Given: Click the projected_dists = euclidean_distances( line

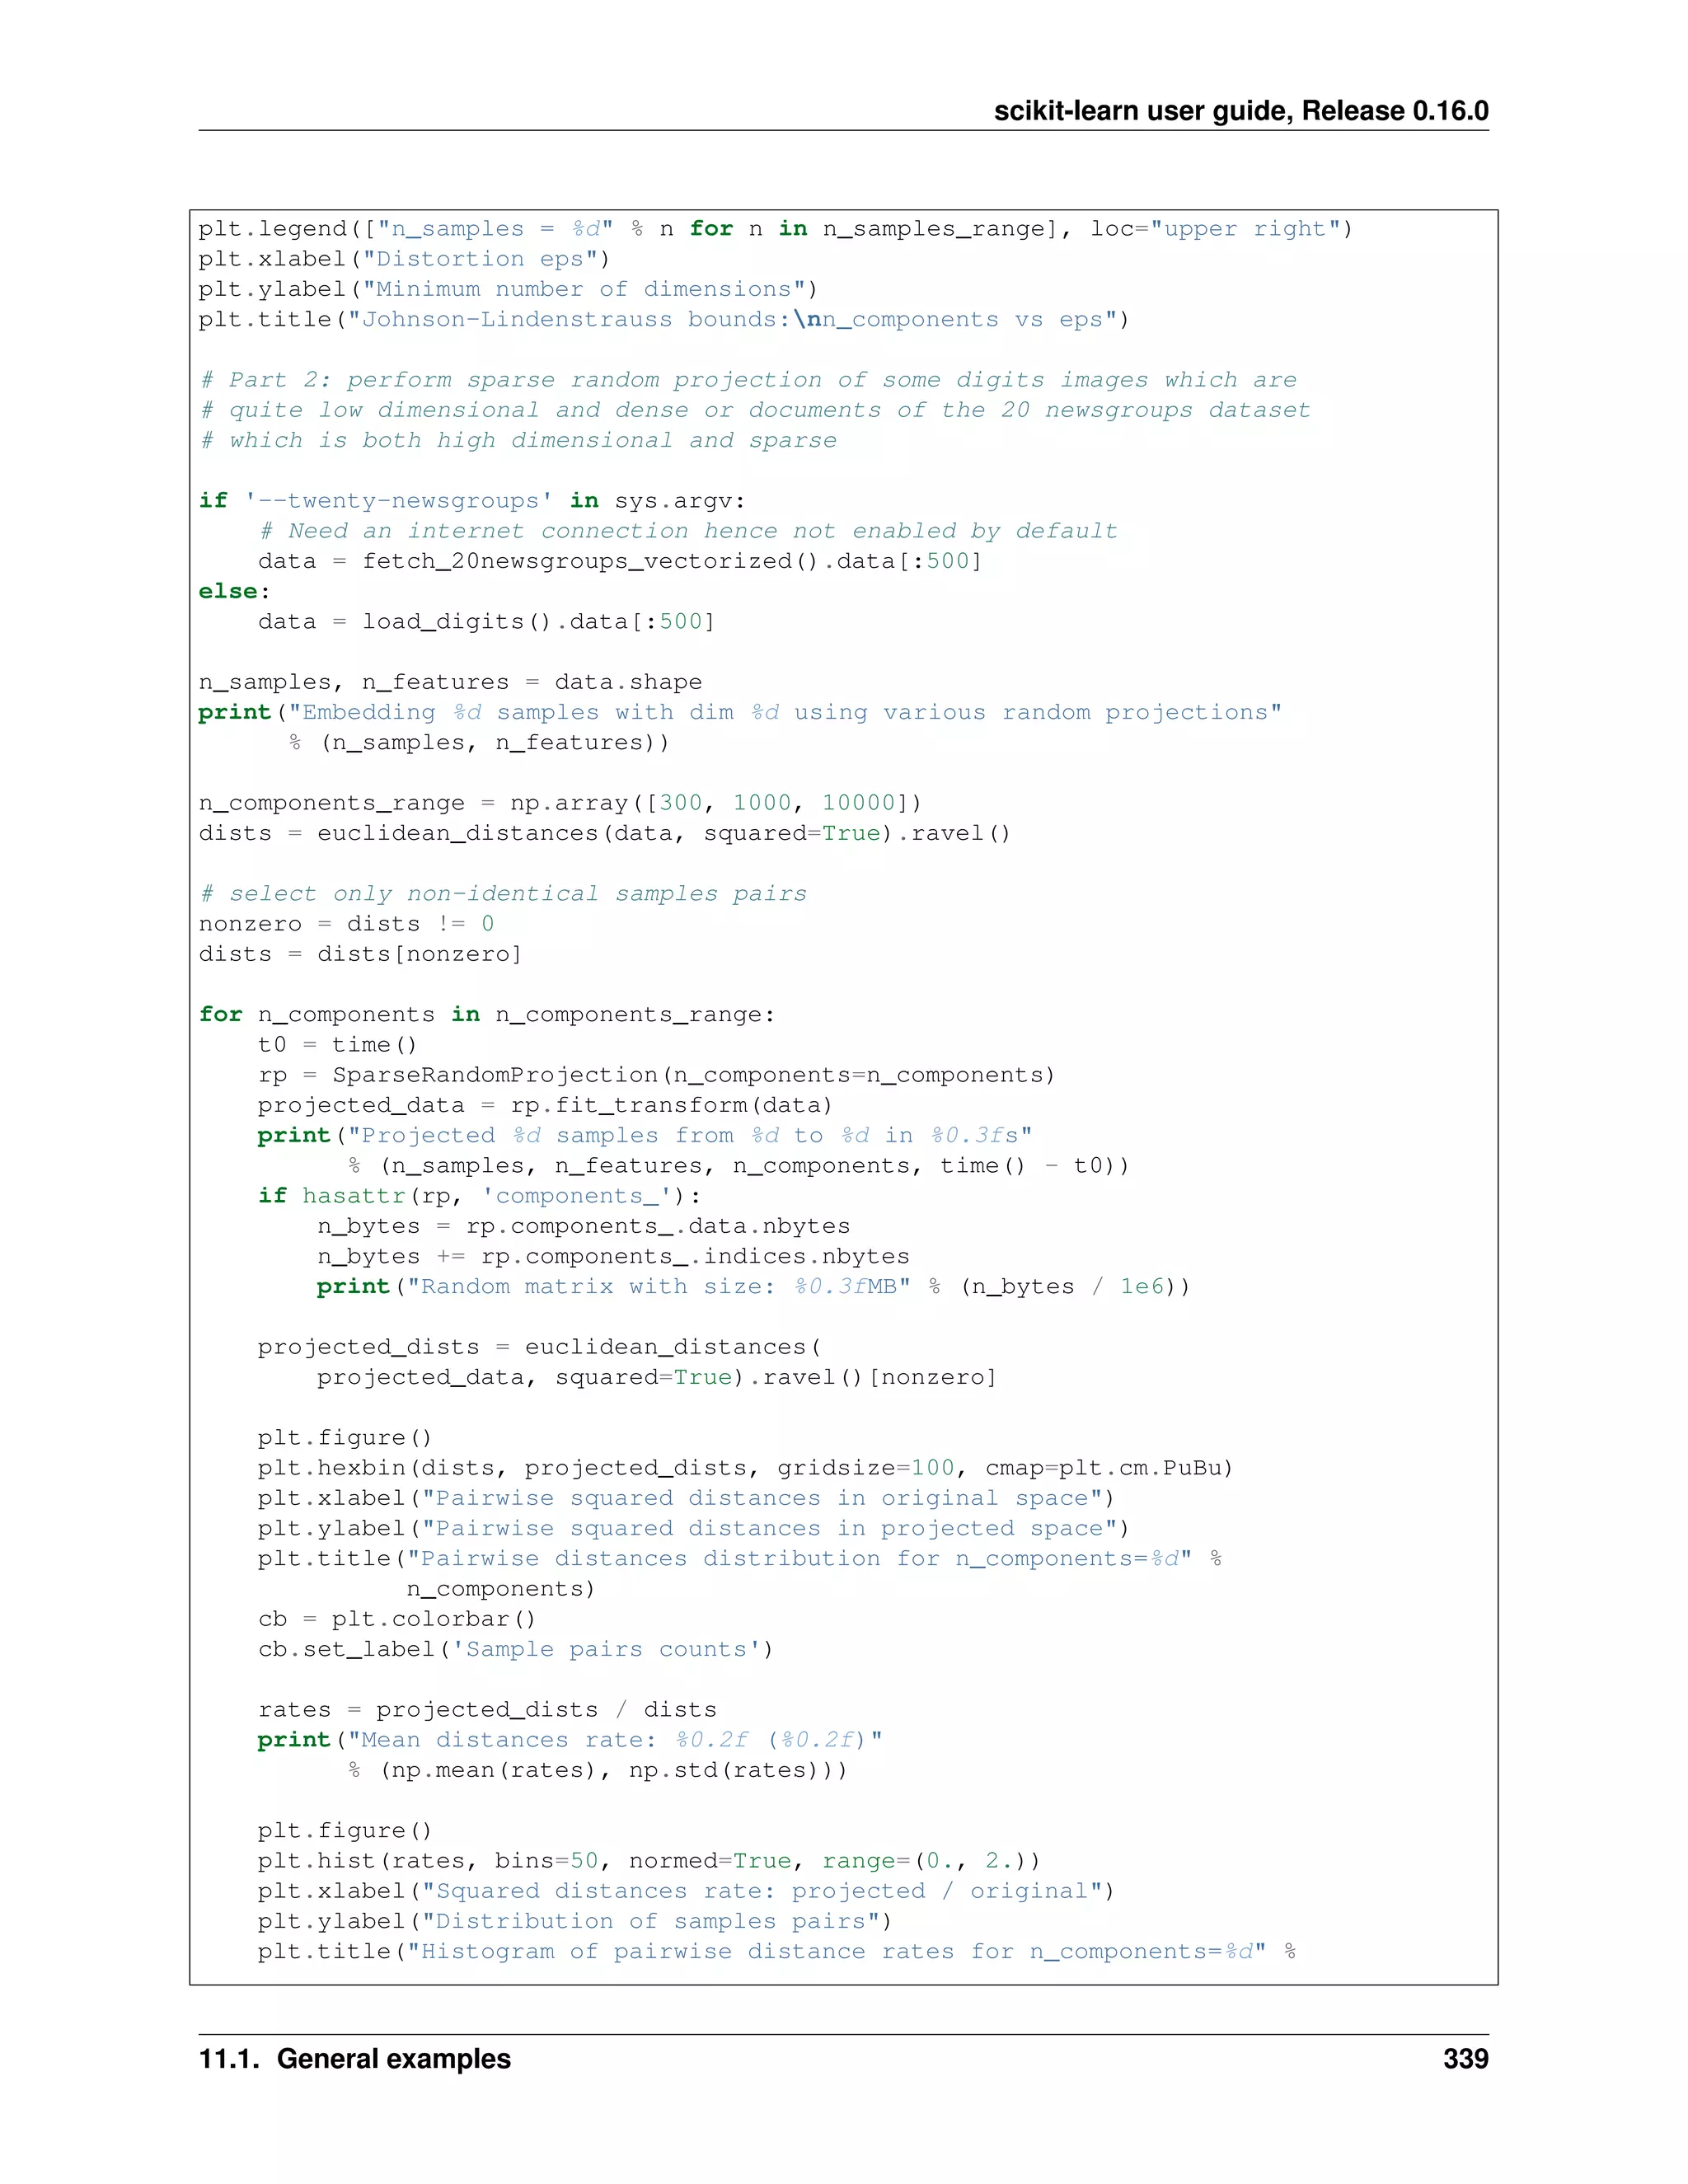Looking at the screenshot, I should coord(540,1347).
